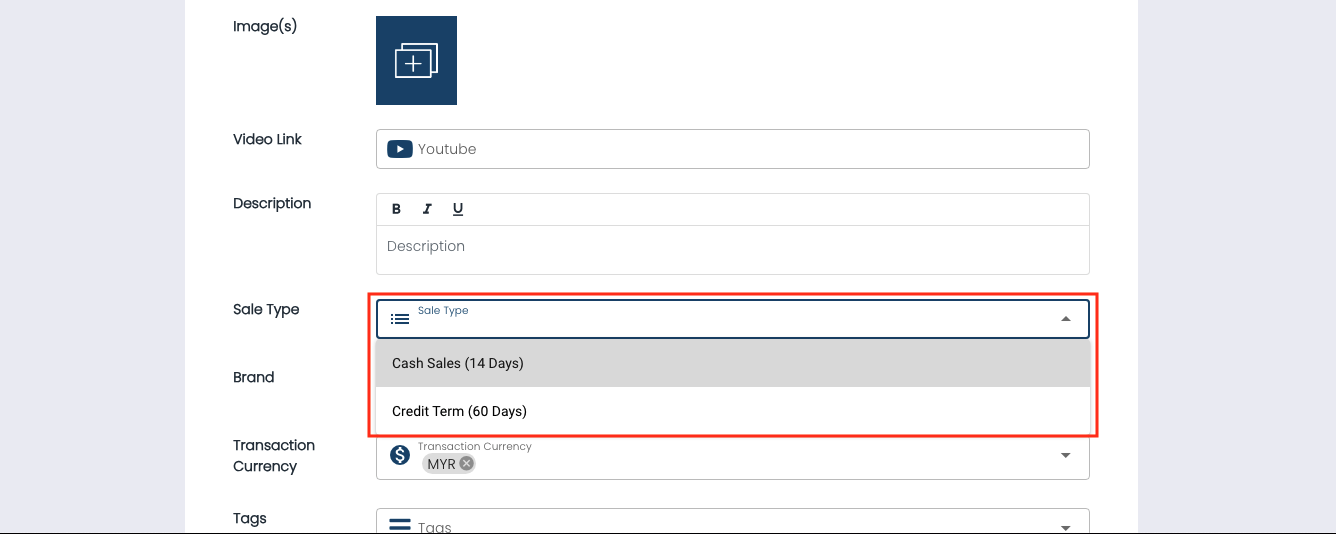Click the dollar icon in Transaction Currency
This screenshot has width=1336, height=534.
[x=400, y=455]
